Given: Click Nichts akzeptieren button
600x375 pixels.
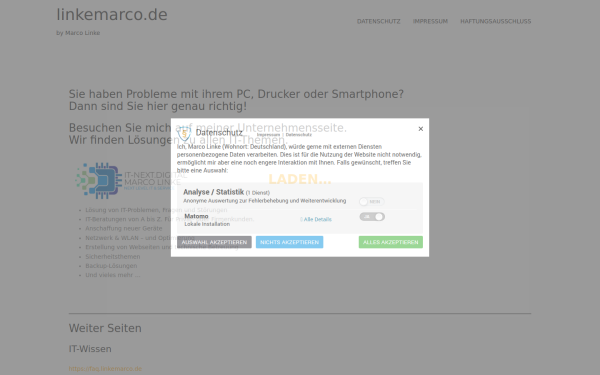Looking at the screenshot, I should pos(289,242).
